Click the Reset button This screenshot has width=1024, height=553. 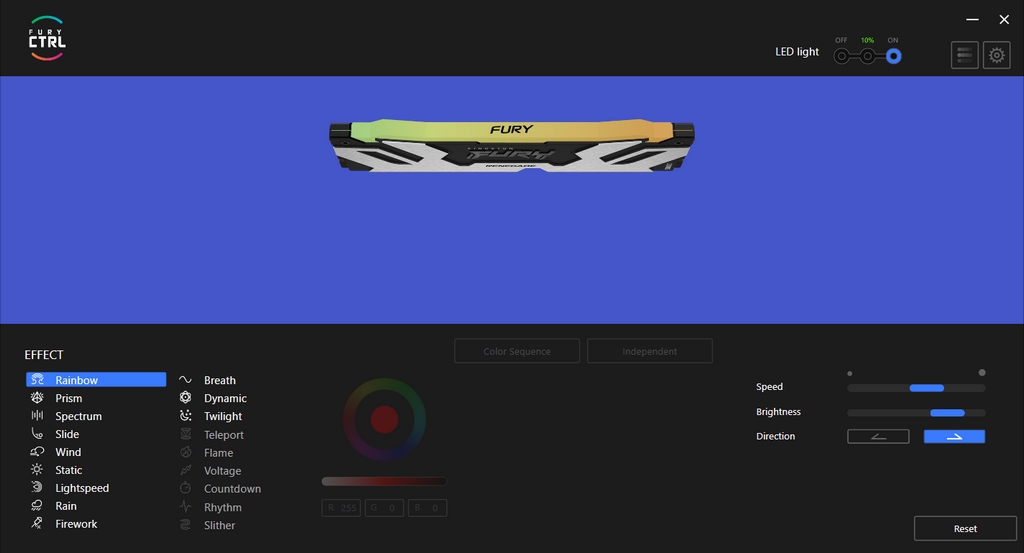[x=965, y=528]
